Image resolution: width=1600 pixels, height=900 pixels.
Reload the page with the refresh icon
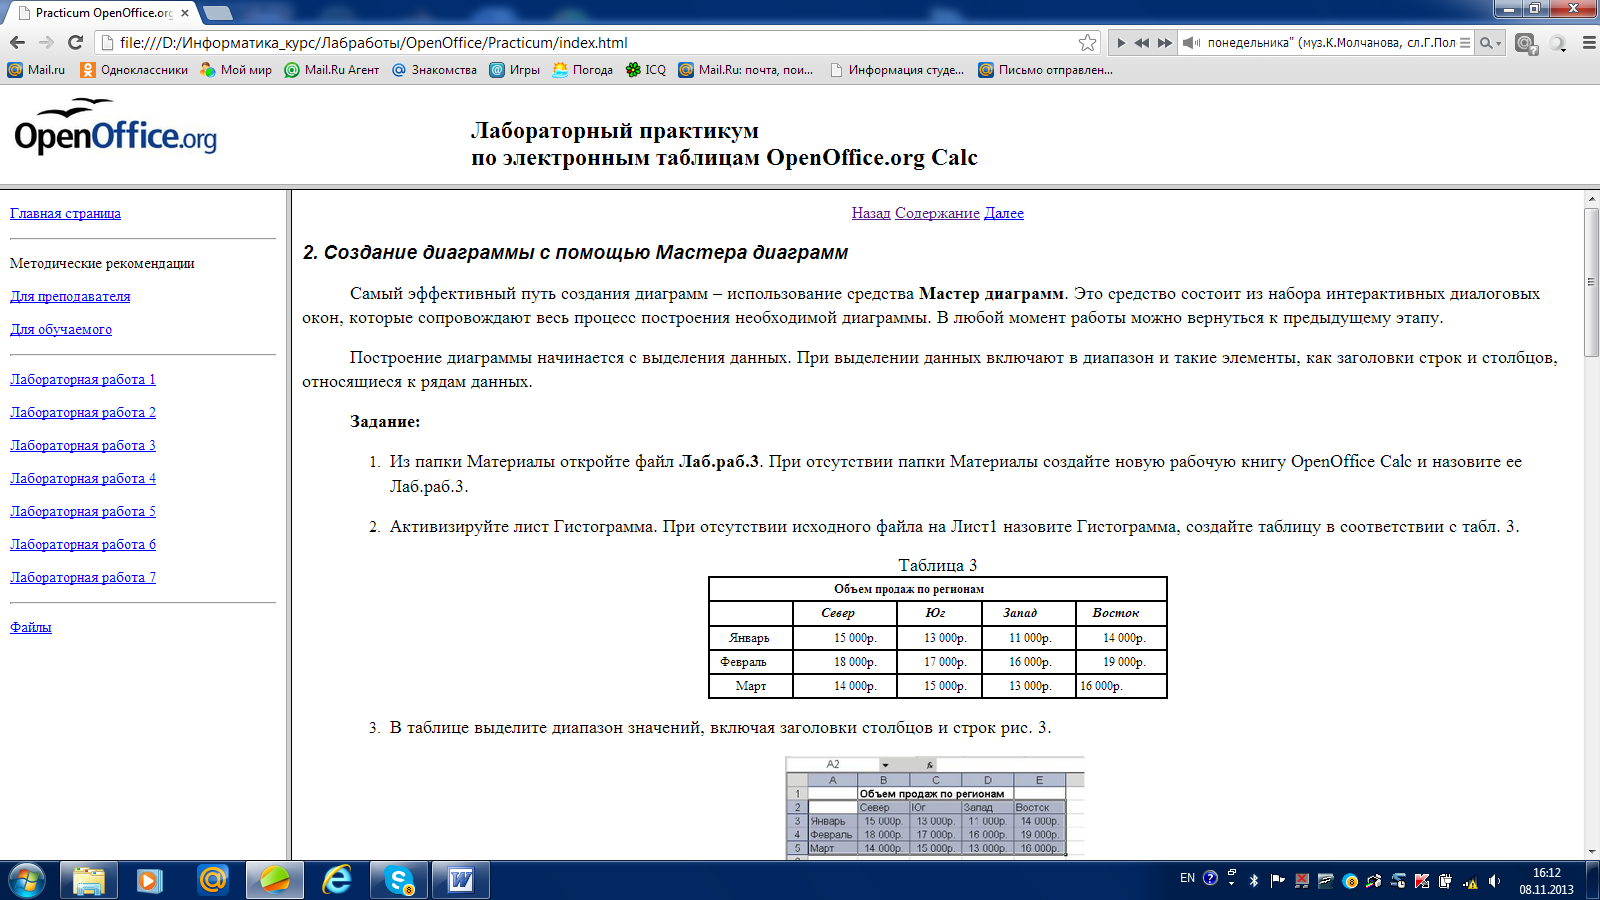75,42
